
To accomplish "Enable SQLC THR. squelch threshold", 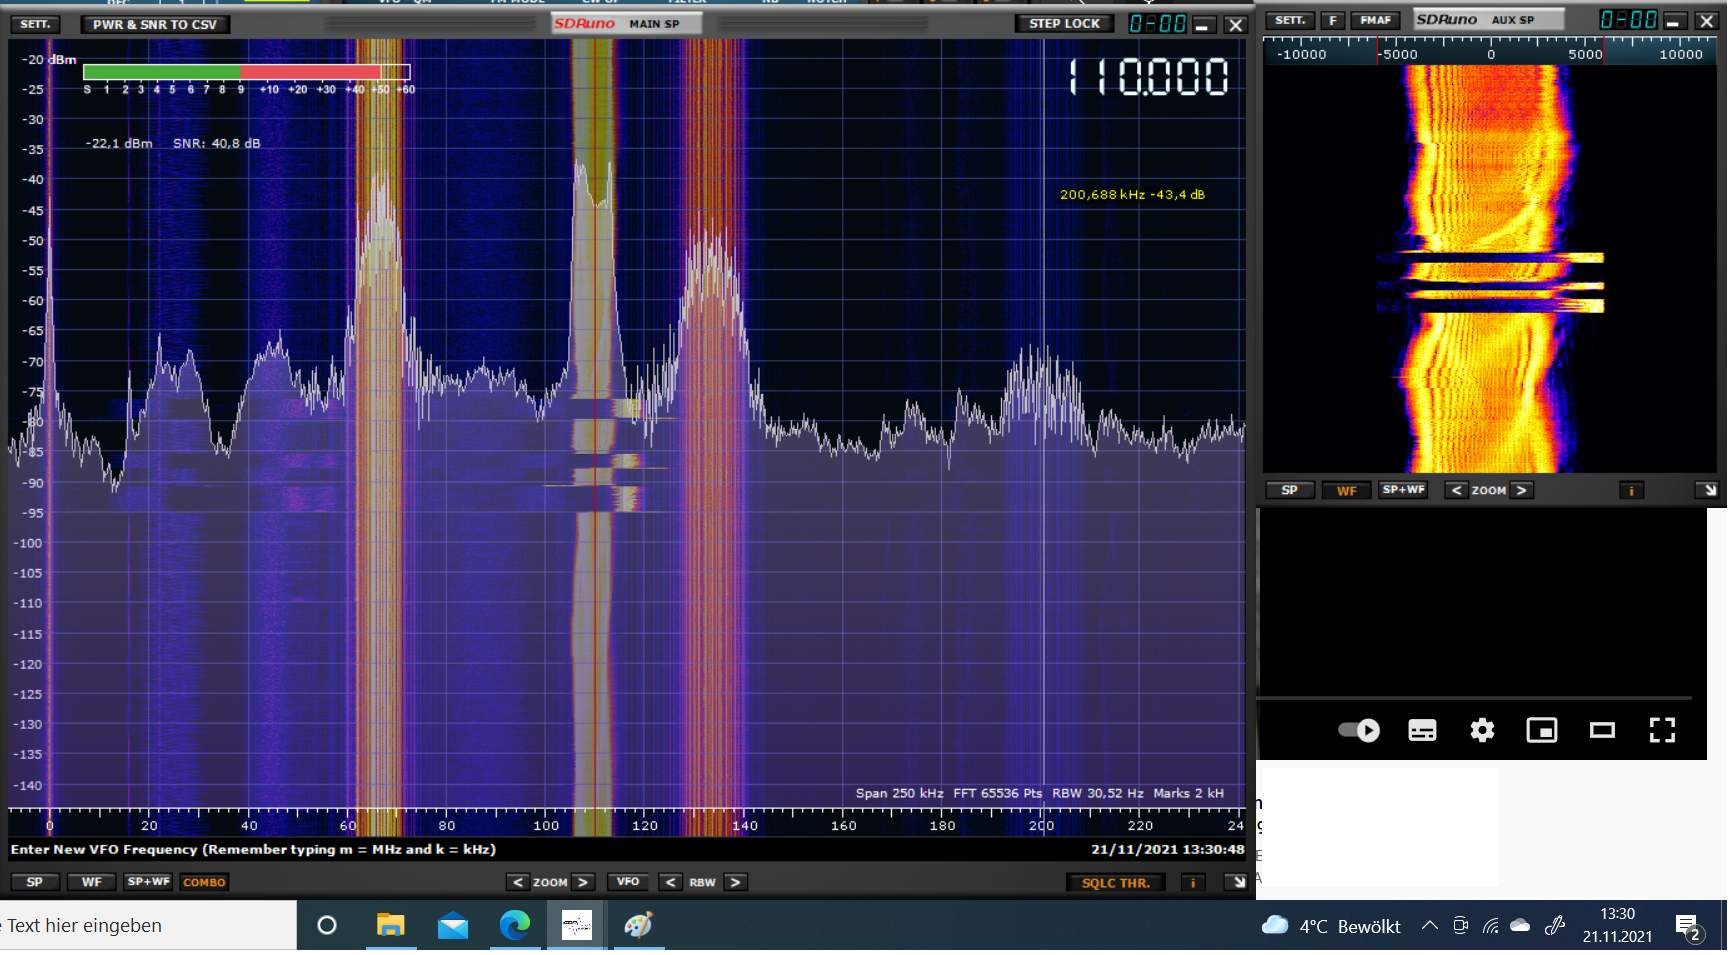I will tap(1115, 883).
